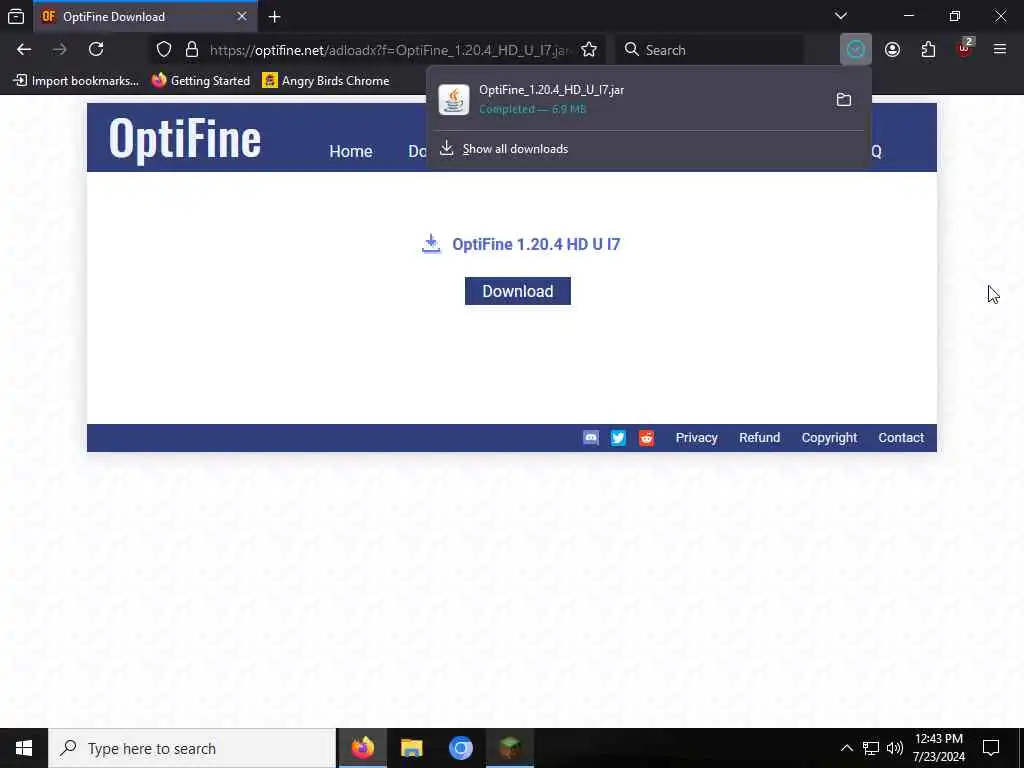Open the Refund footer link
The width and height of the screenshot is (1024, 768).
pos(760,438)
